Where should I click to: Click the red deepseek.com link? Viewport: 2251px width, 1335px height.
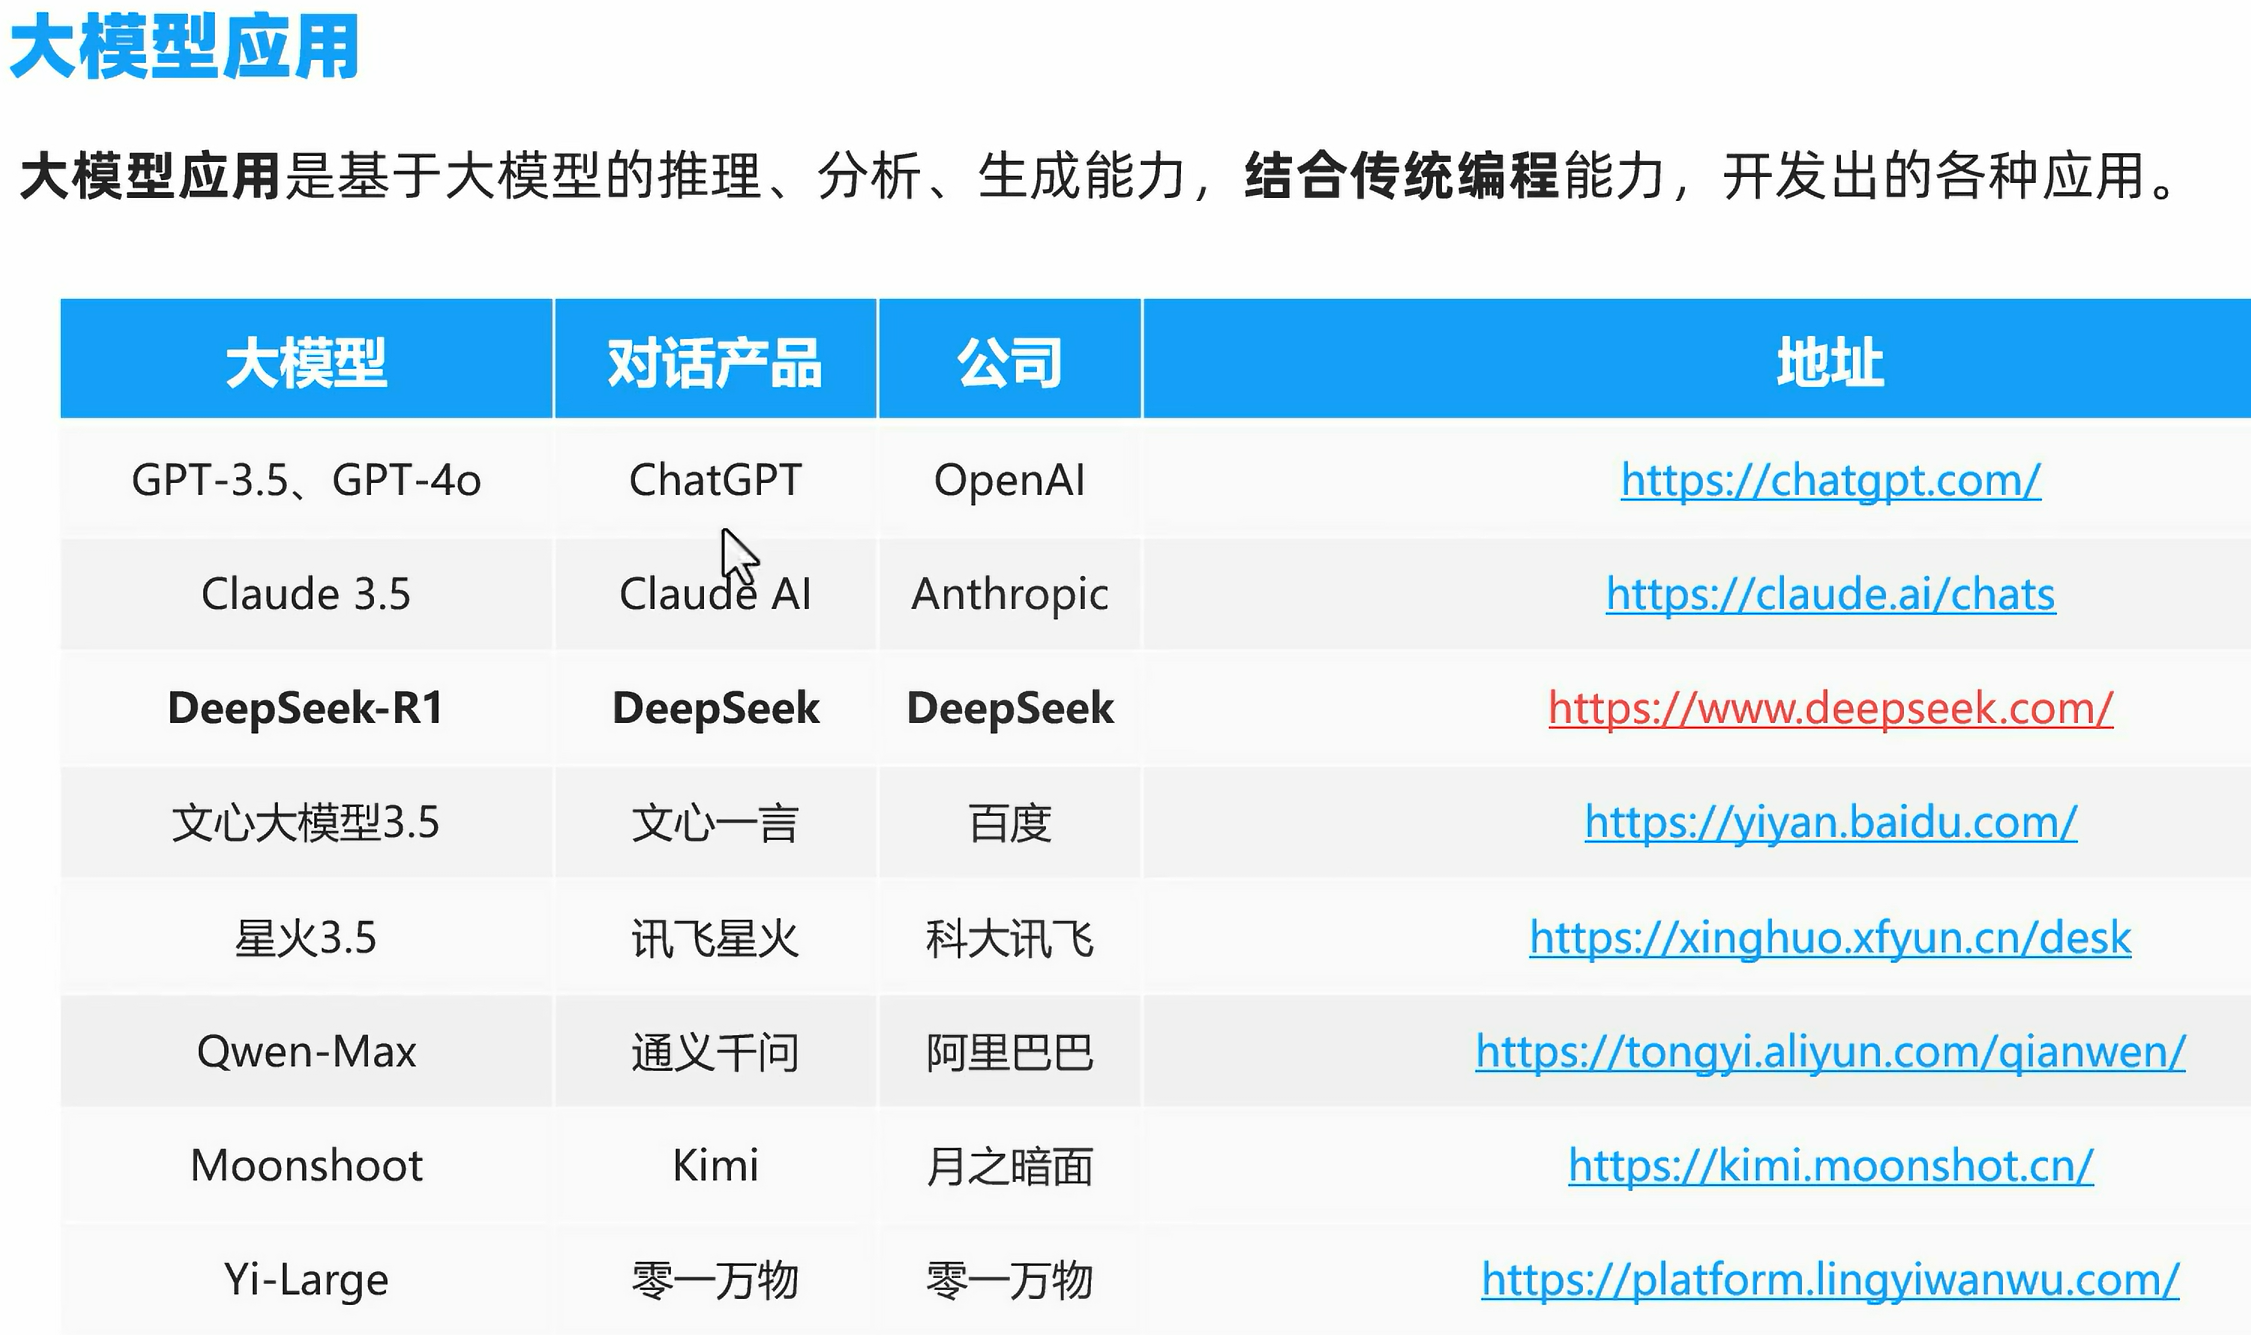point(1830,709)
